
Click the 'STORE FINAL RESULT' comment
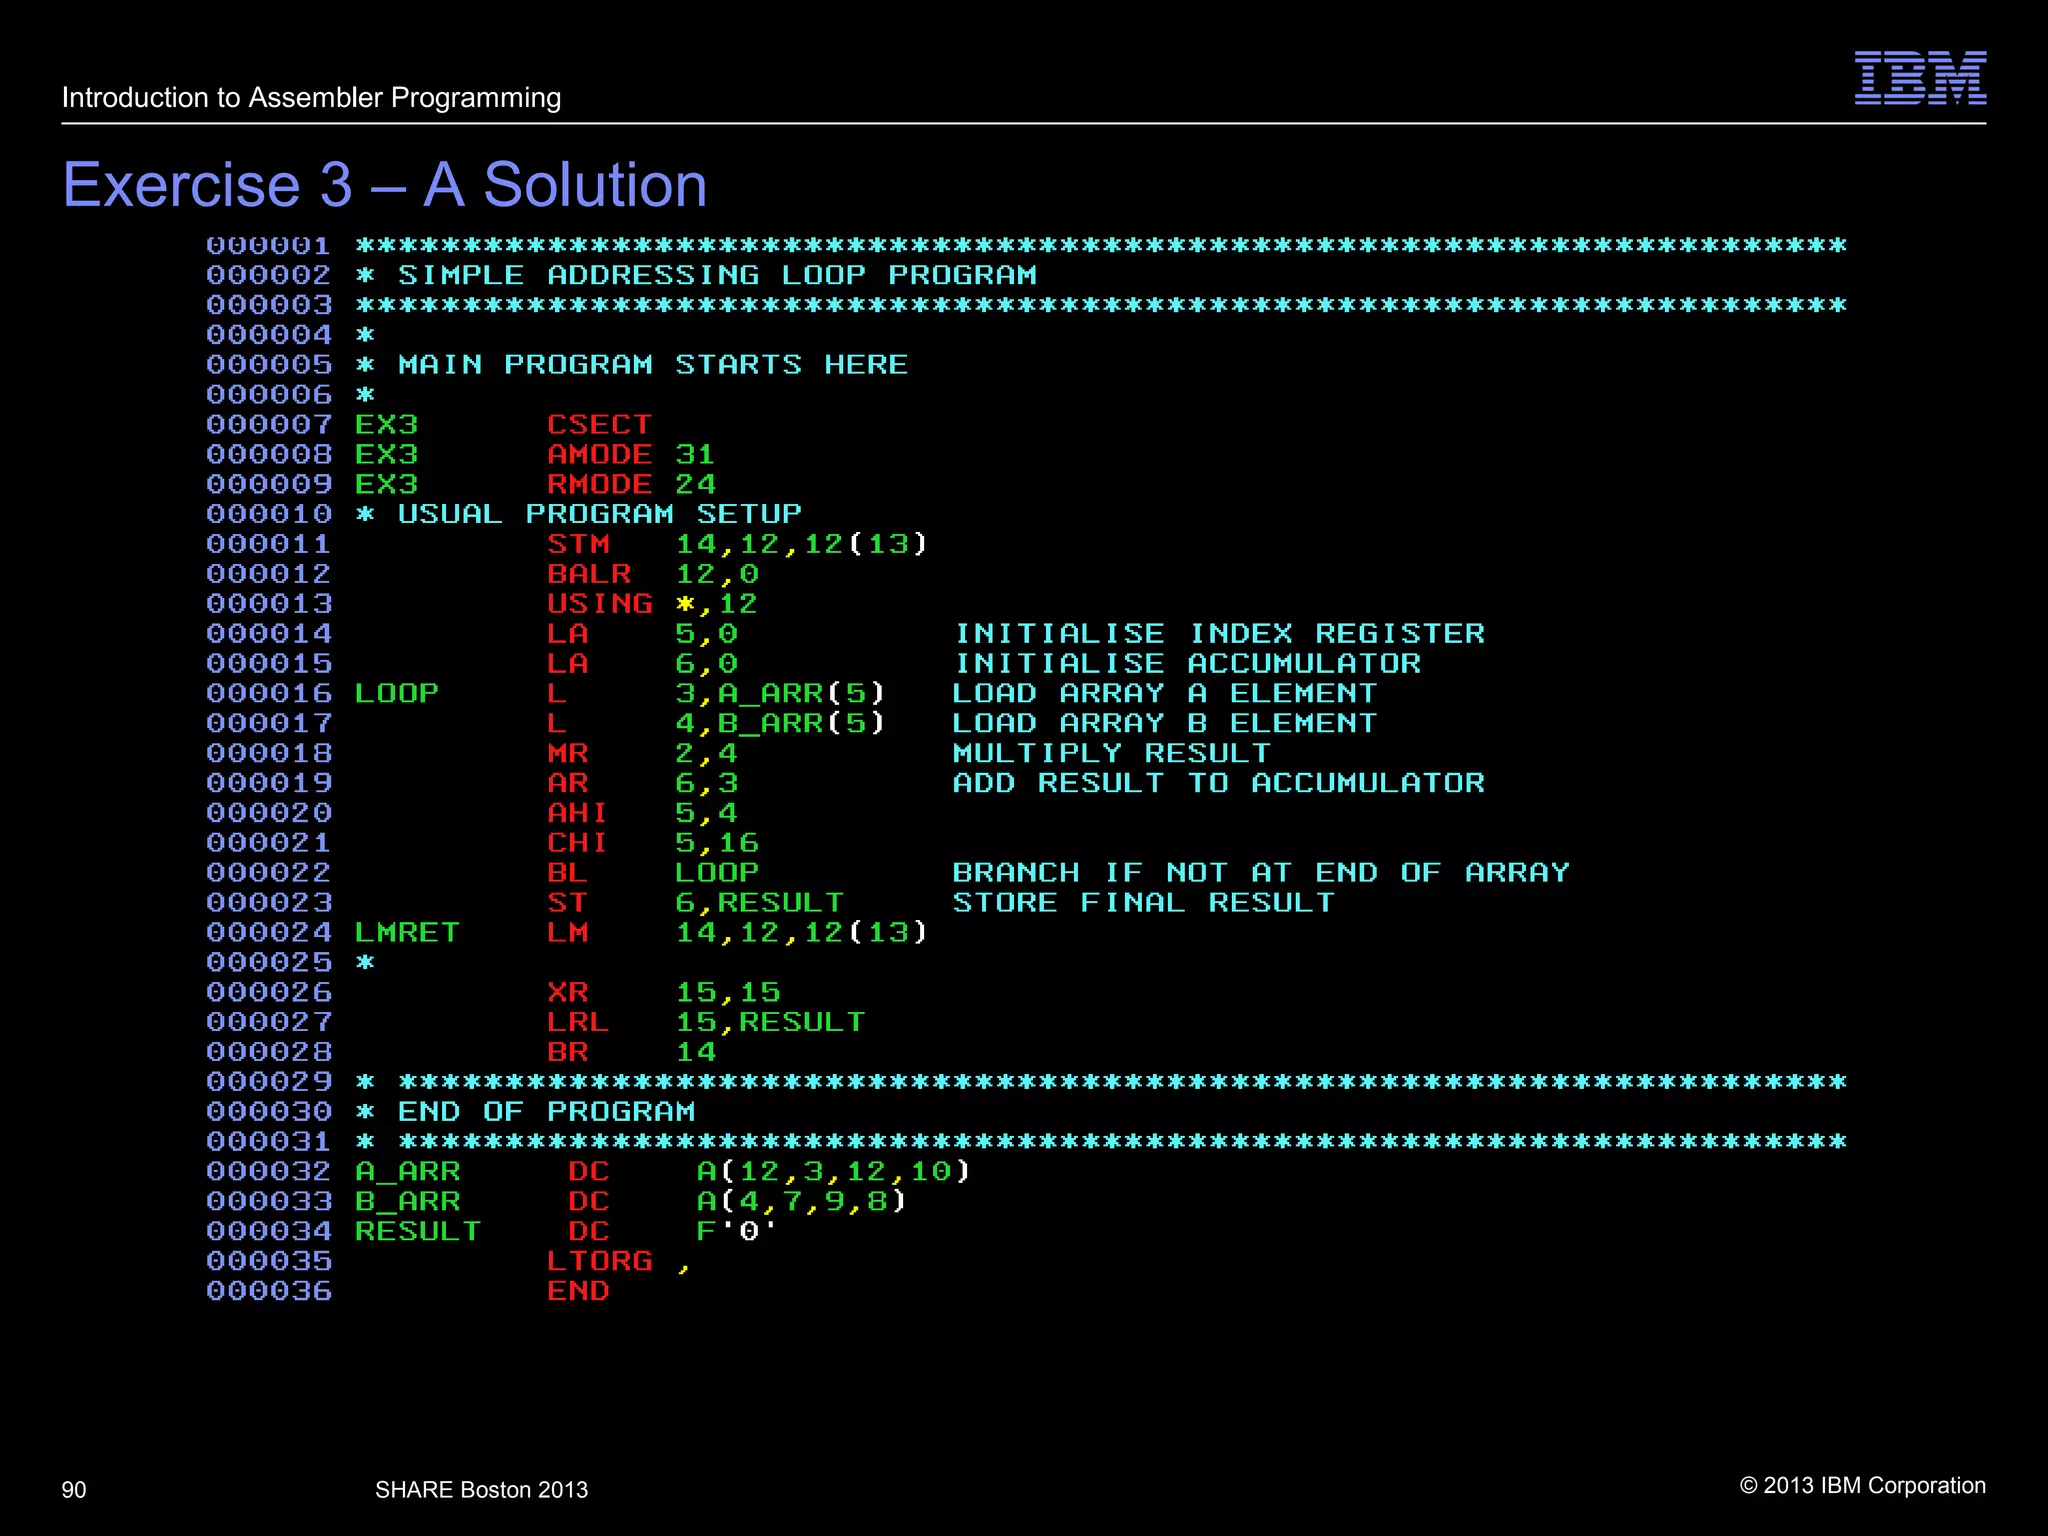click(1144, 903)
